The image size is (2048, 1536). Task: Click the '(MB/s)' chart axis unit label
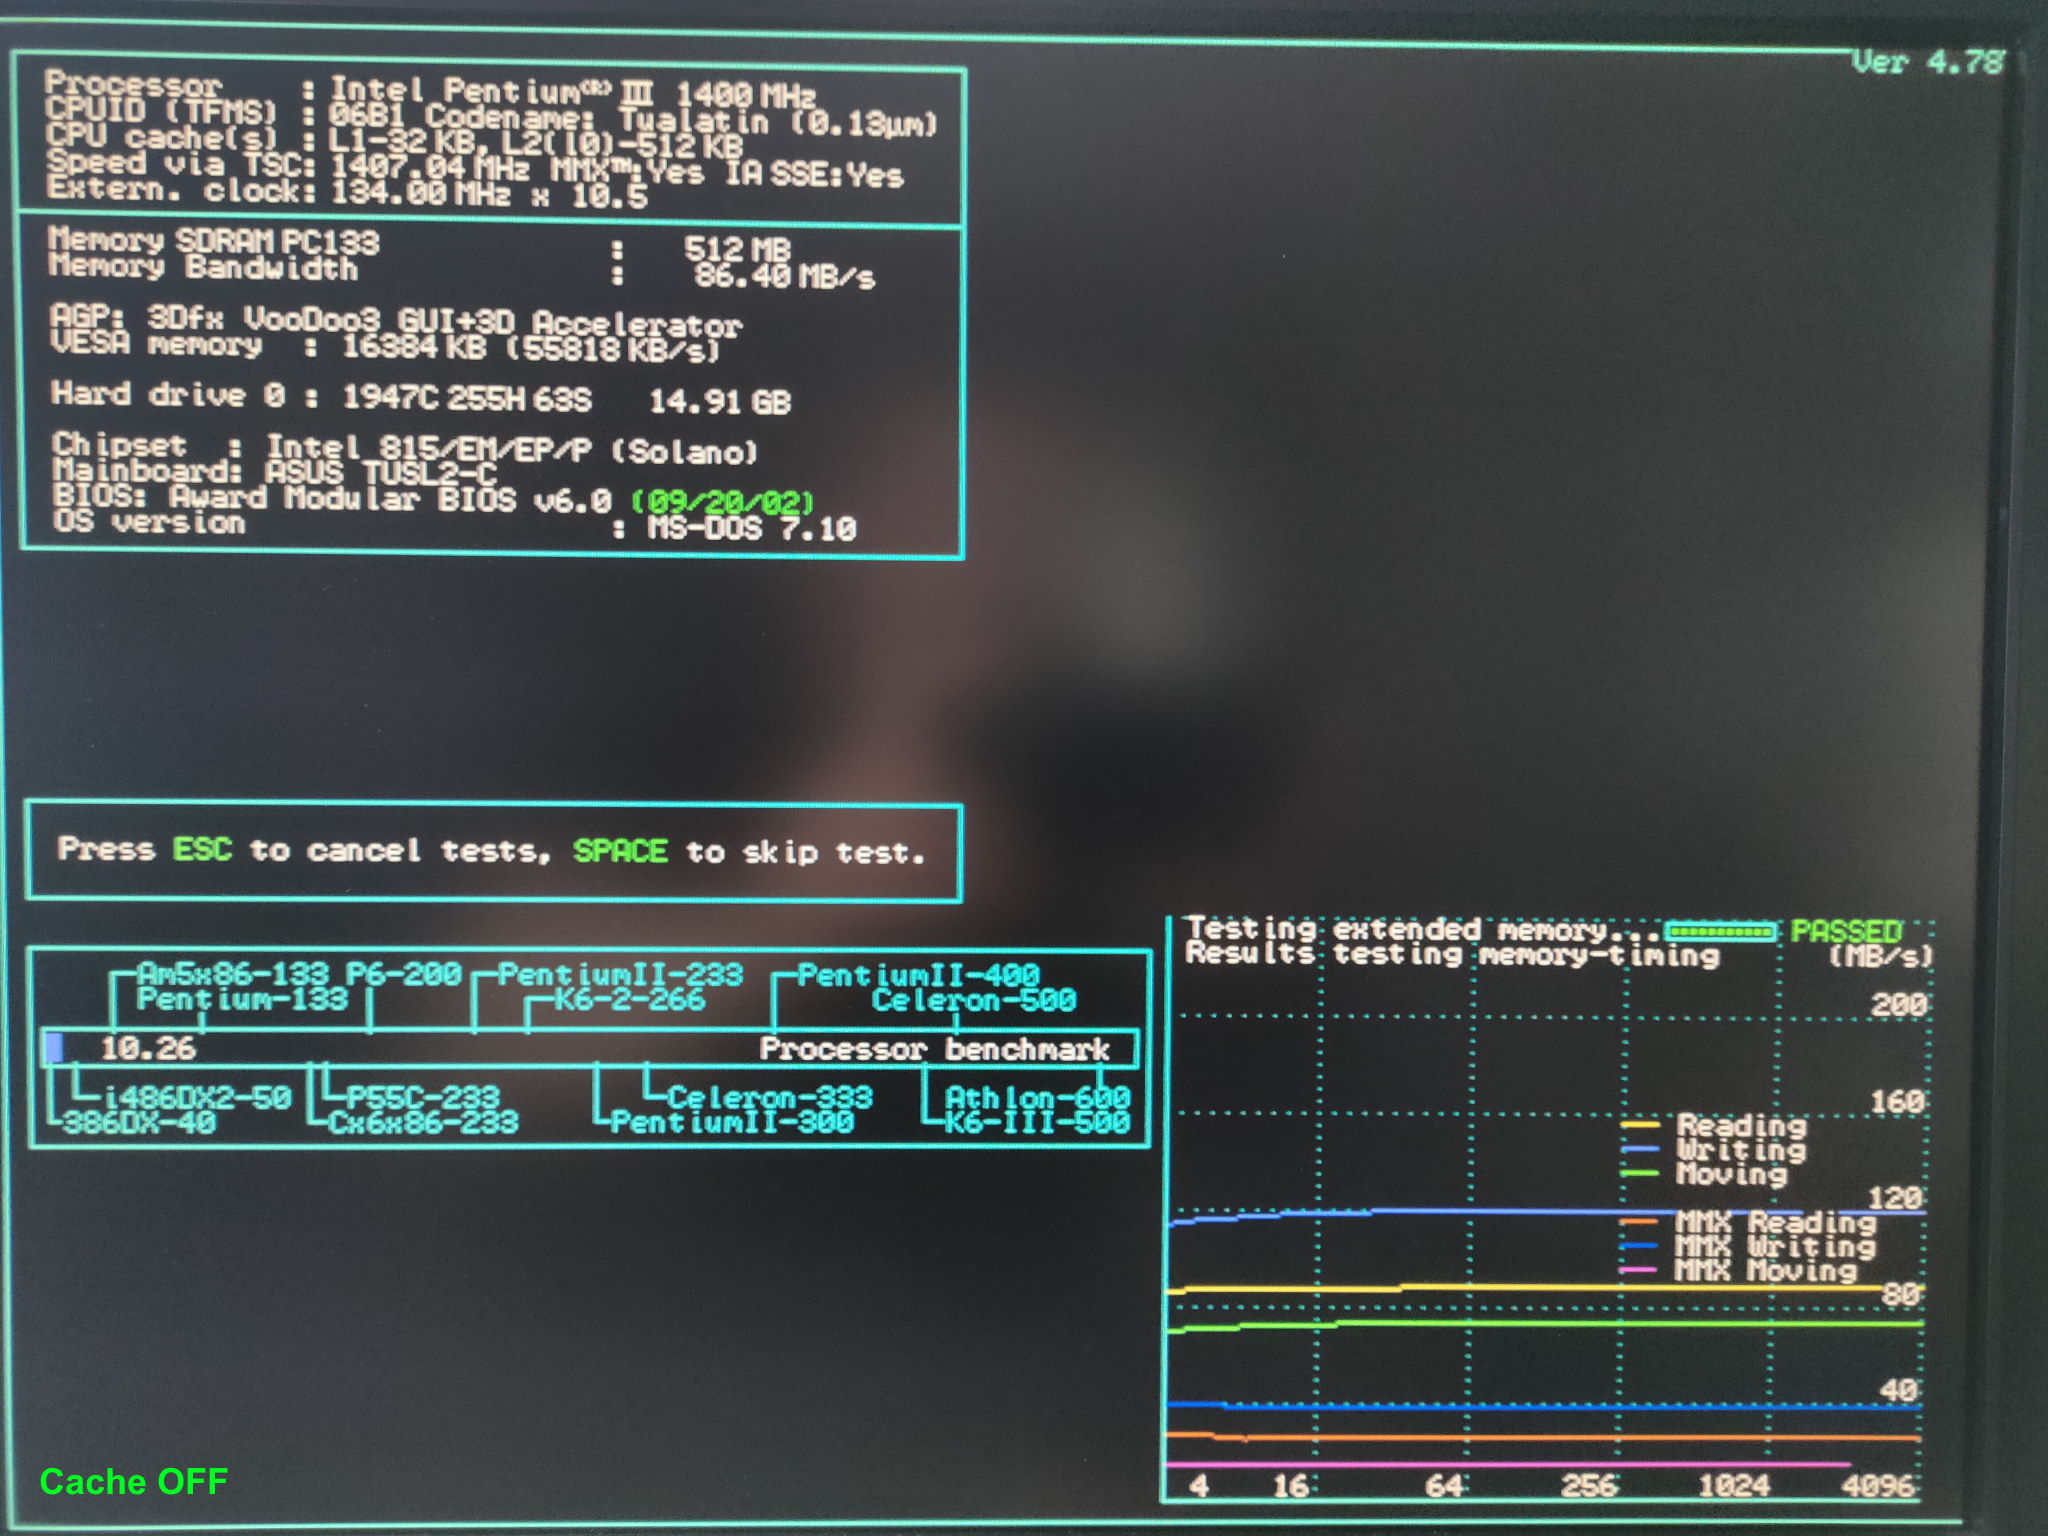click(x=1880, y=956)
